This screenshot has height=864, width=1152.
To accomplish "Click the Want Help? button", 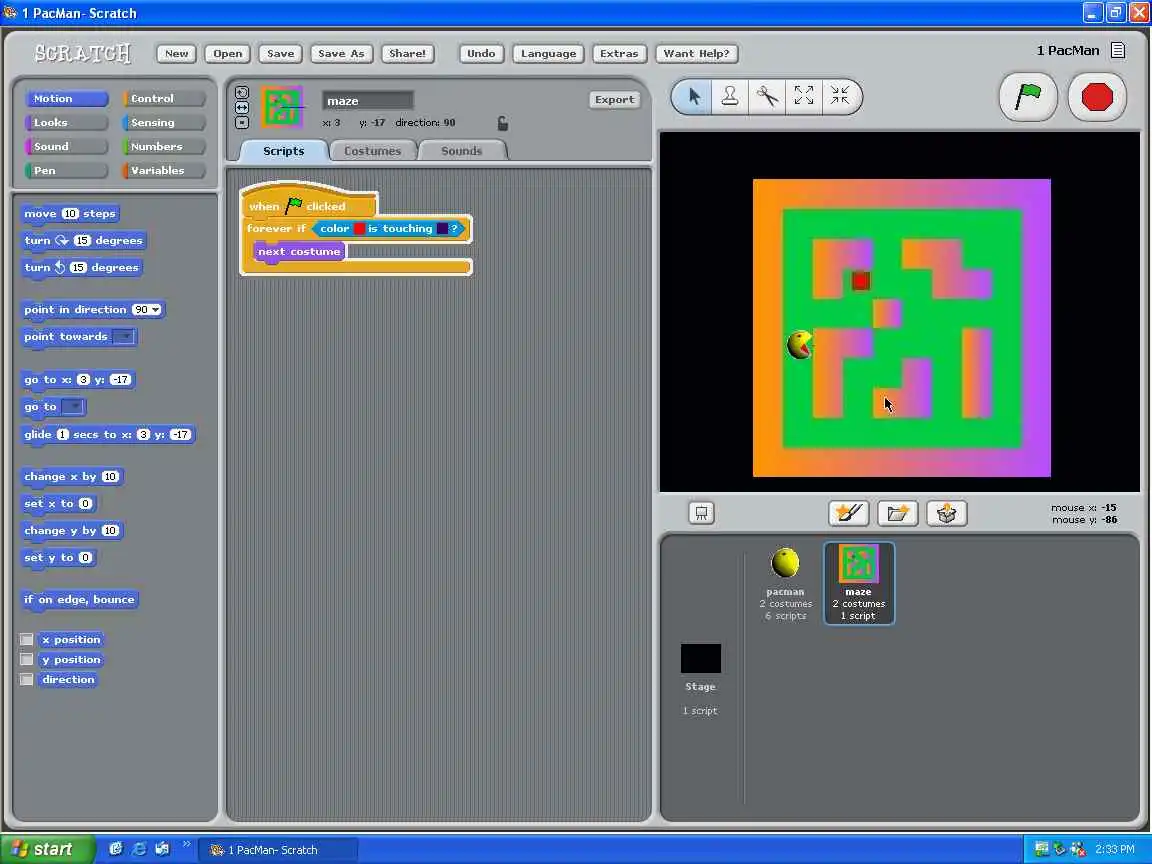I will coord(696,54).
